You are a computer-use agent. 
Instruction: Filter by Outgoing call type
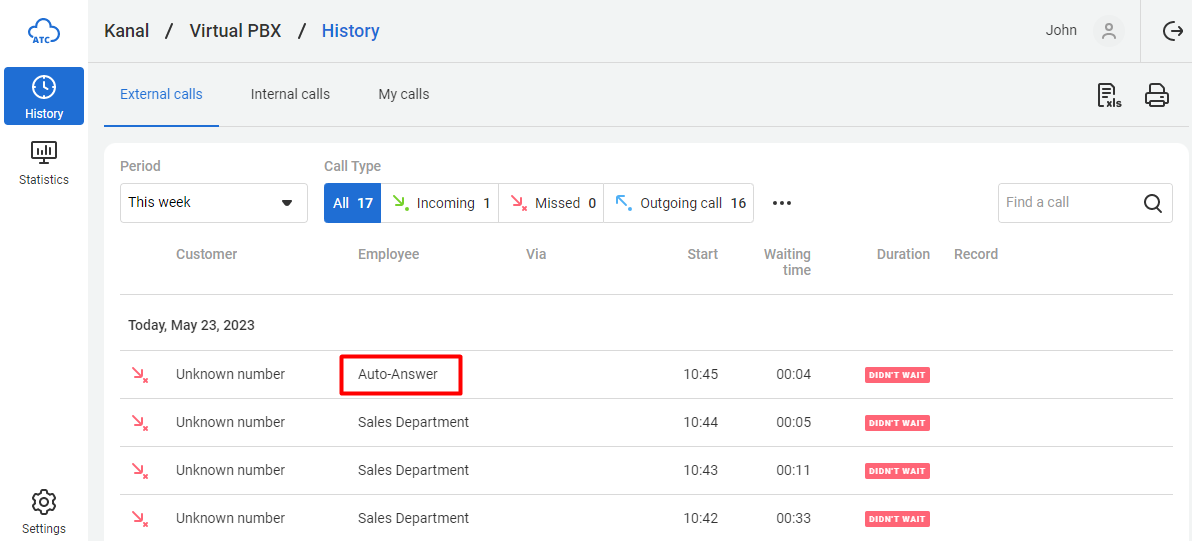click(679, 203)
